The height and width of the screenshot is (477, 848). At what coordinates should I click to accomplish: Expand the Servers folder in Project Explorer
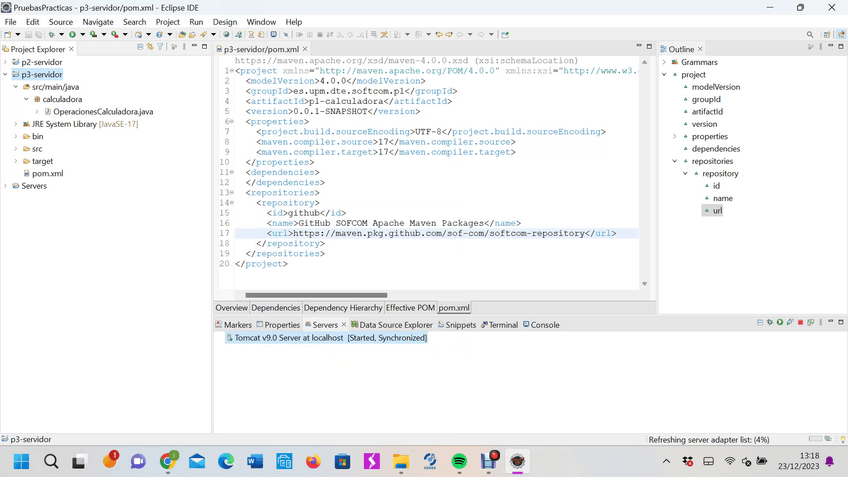5,186
